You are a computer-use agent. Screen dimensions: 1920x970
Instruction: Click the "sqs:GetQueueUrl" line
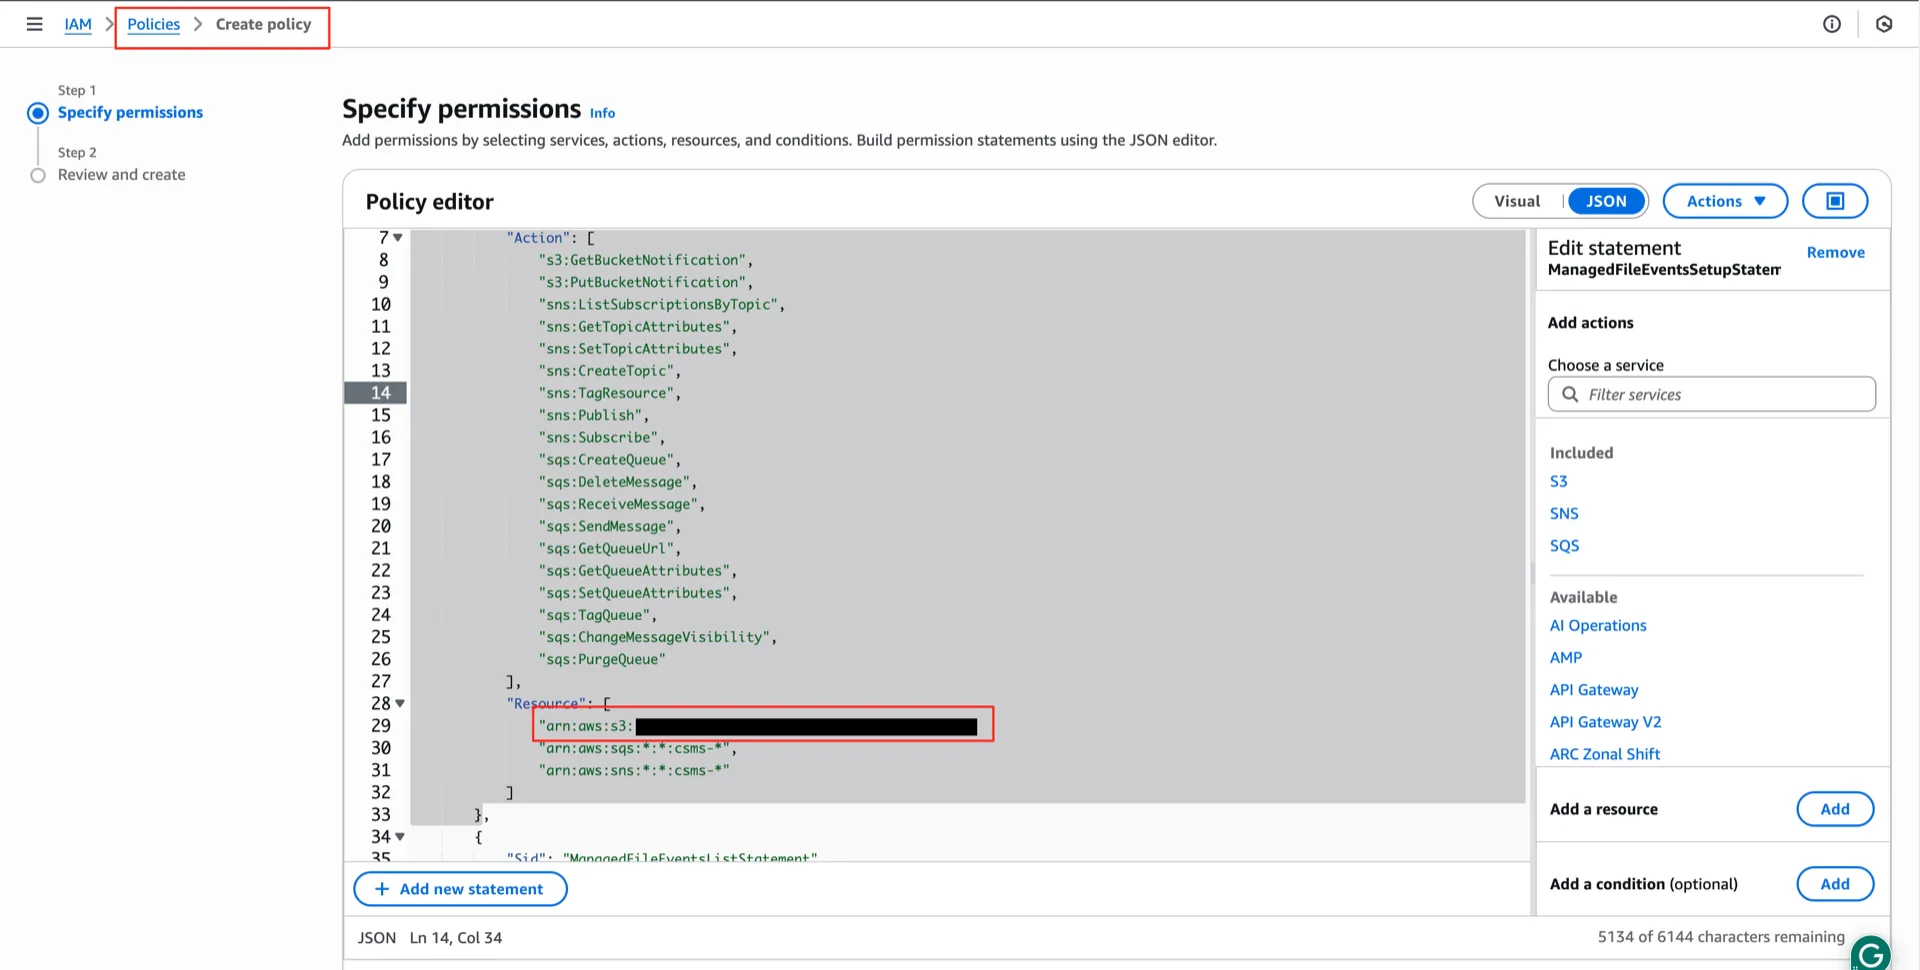pos(609,548)
